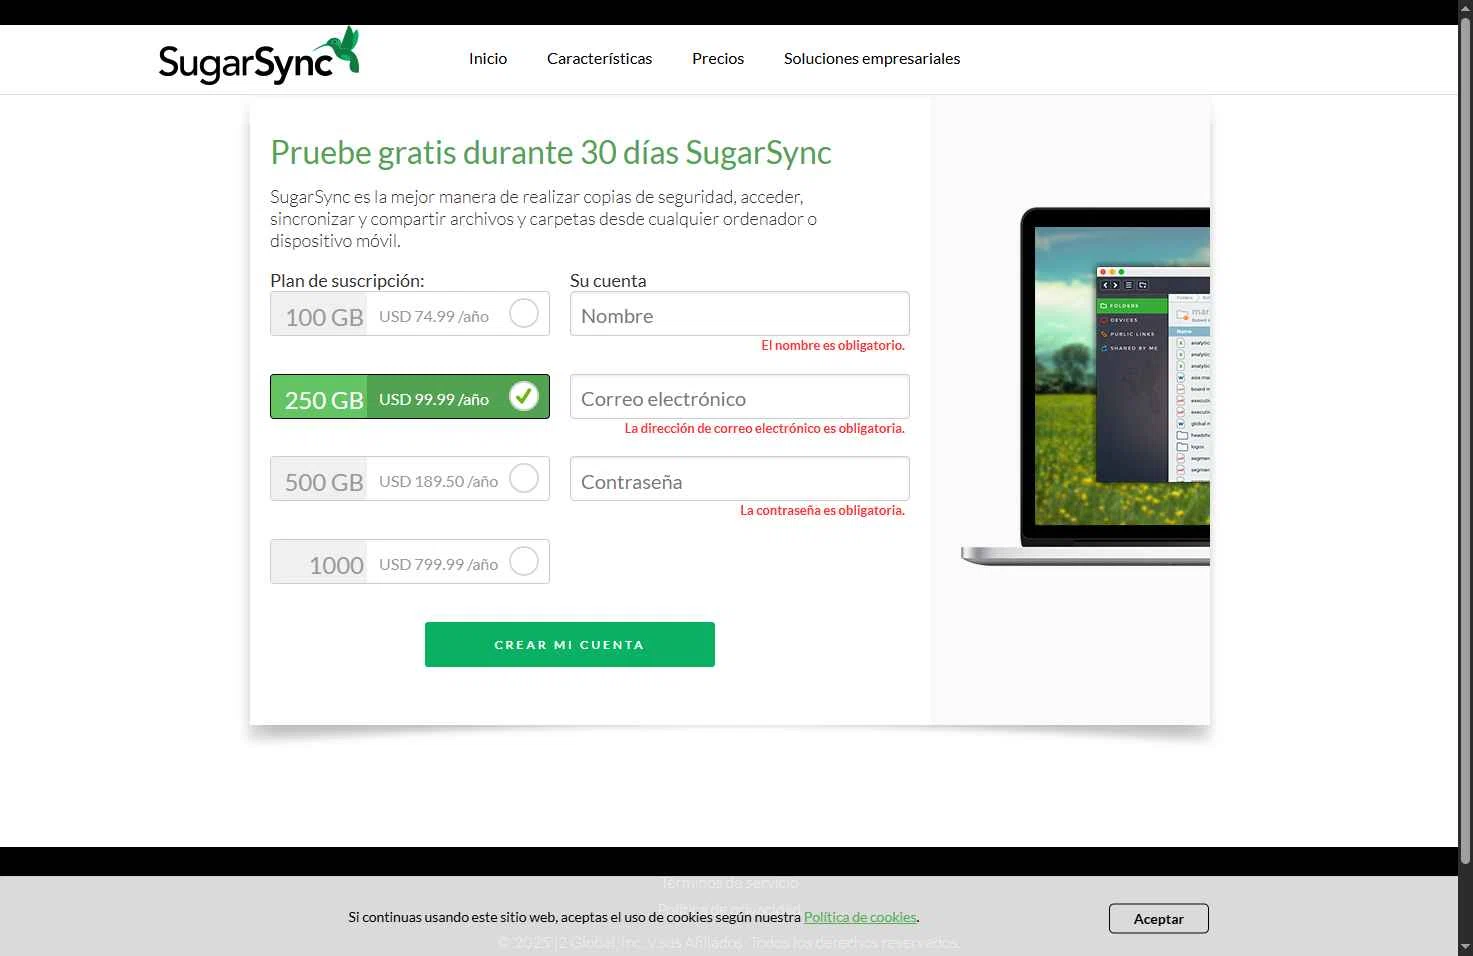This screenshot has width=1473, height=956.
Task: Click the 'Su cuenta' heading
Action: point(608,281)
